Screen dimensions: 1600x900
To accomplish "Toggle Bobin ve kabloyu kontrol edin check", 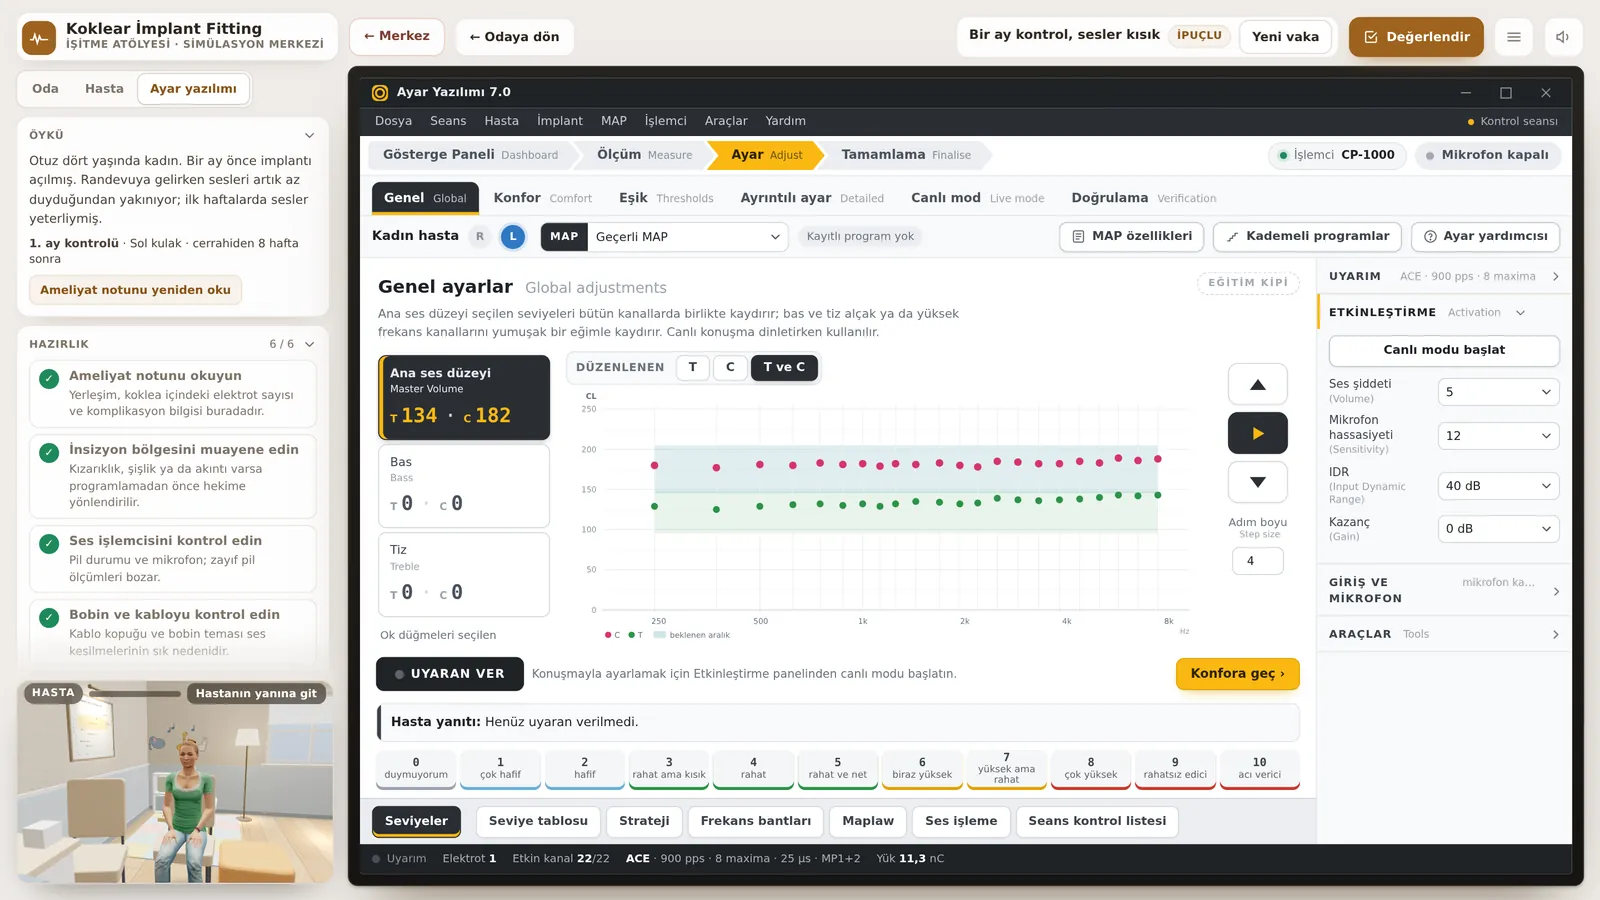I will [x=48, y=617].
